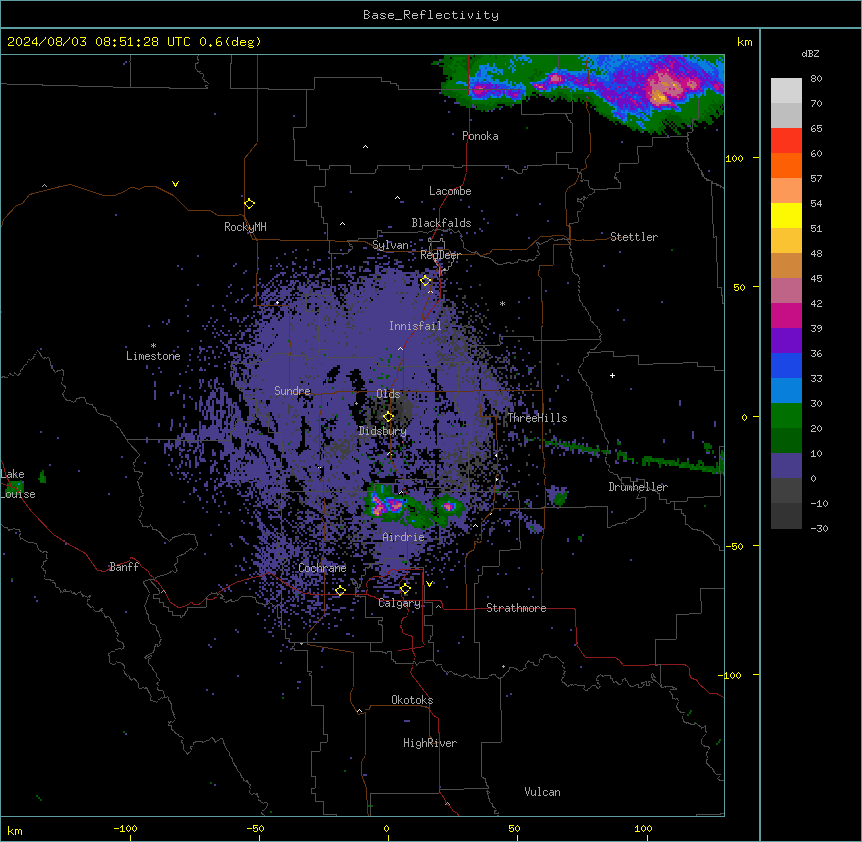Screen dimensions: 862x842
Task: Click the HighRiver label
Action: 429,743
